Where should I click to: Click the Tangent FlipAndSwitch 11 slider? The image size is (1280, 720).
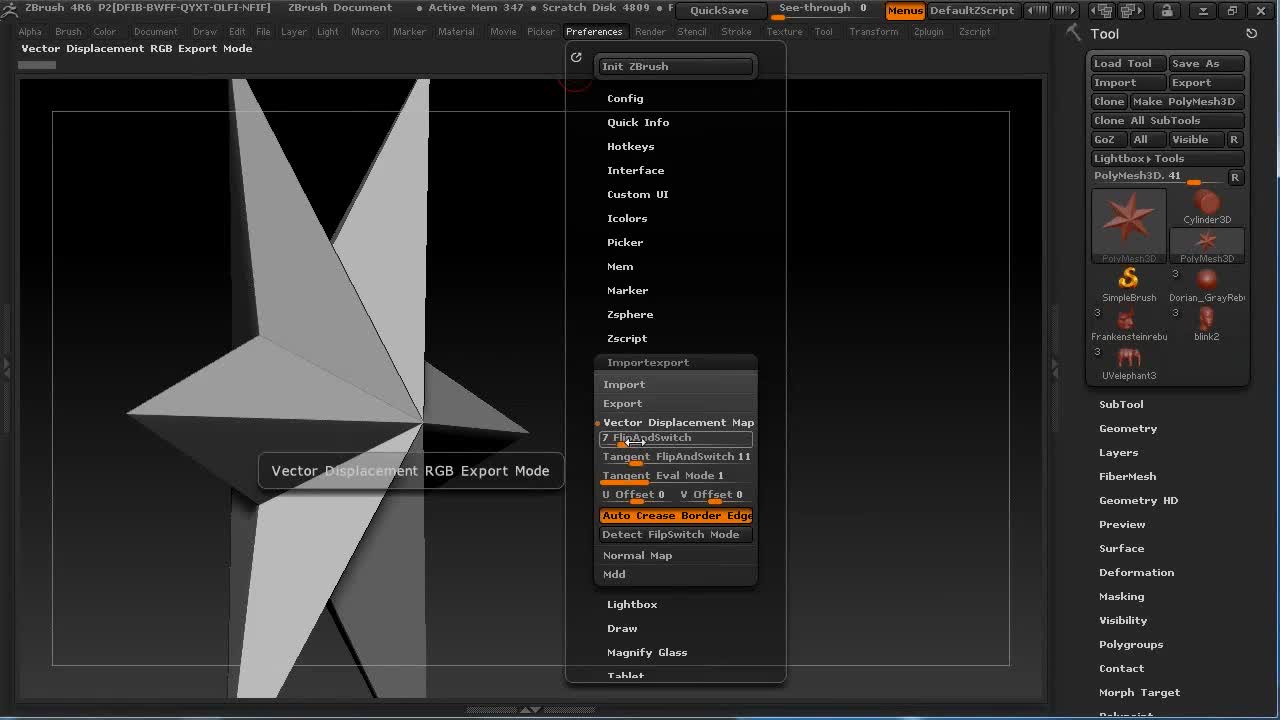click(x=676, y=457)
